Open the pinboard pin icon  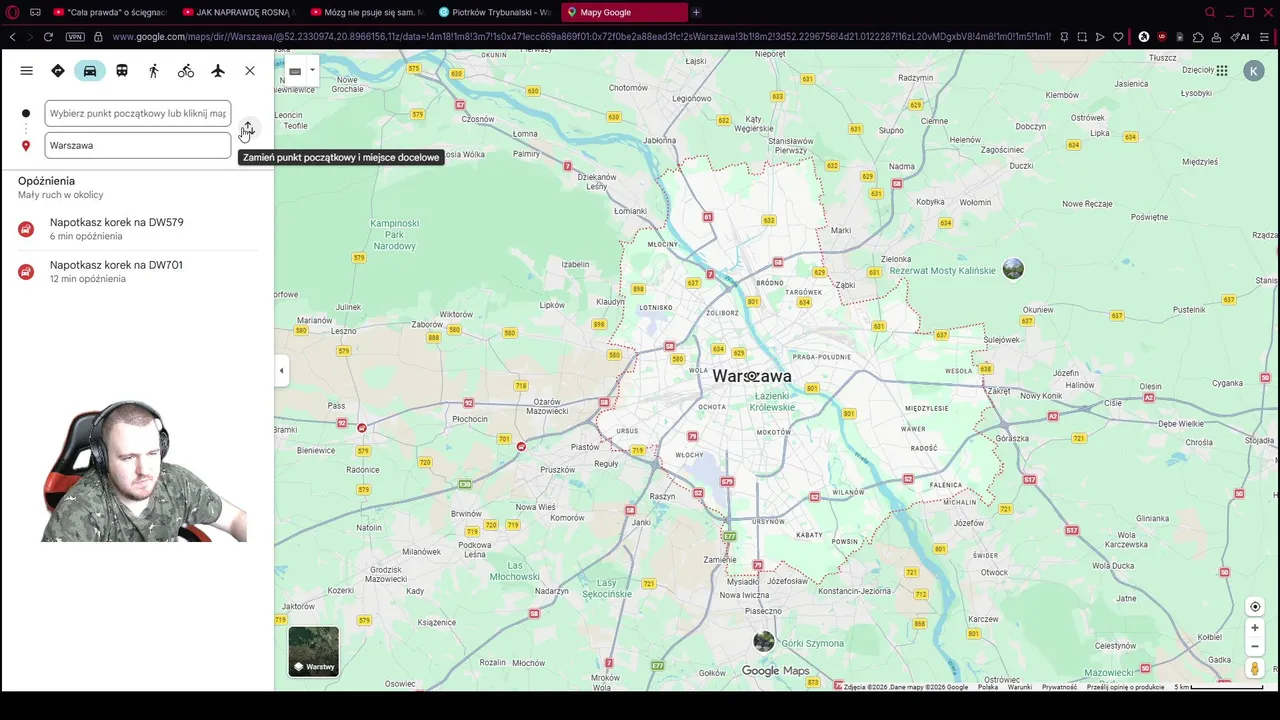tap(1064, 37)
